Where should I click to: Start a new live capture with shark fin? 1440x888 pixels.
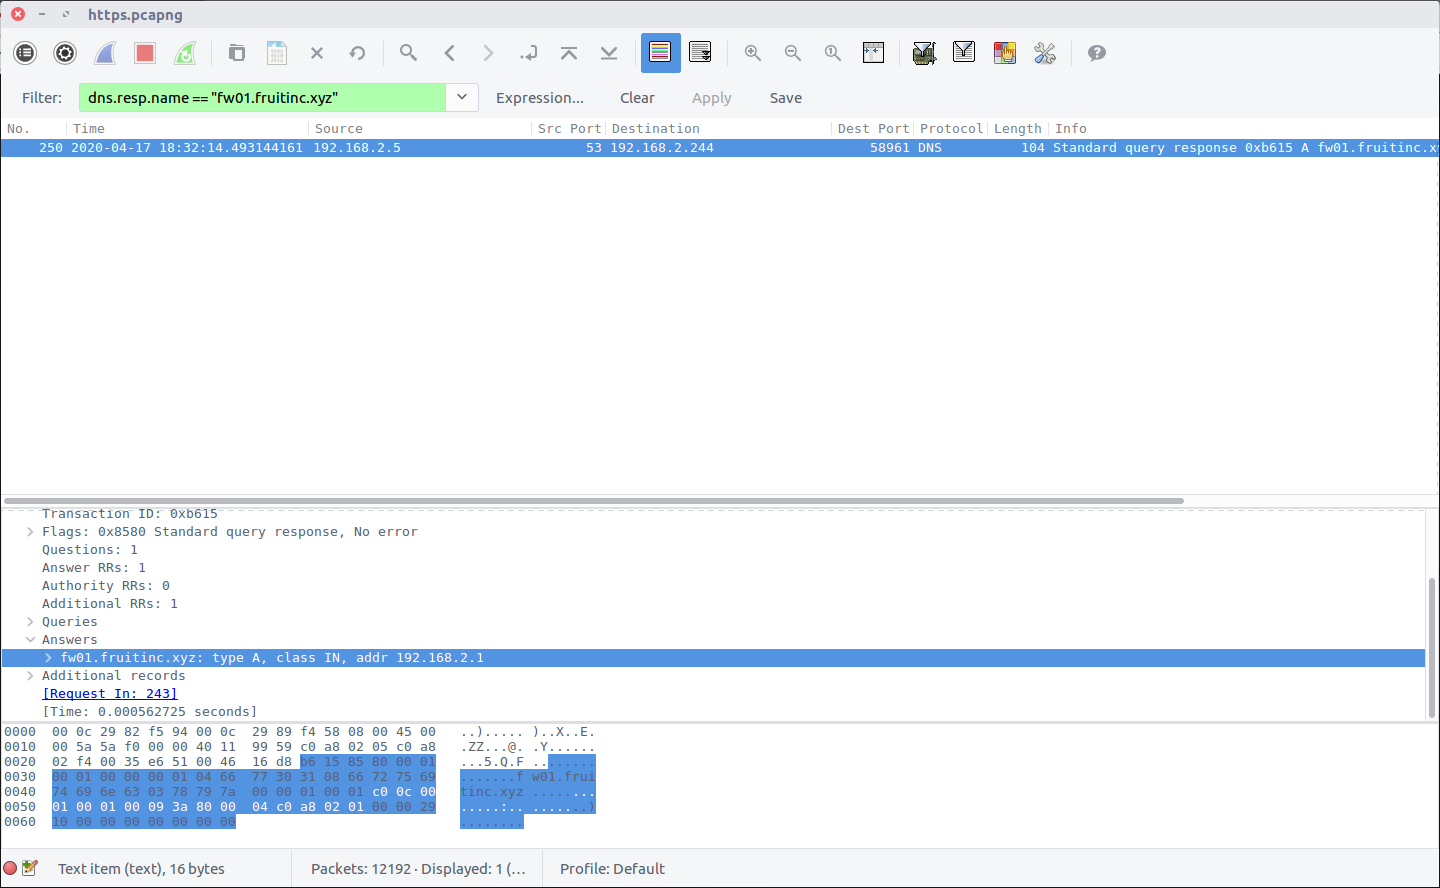tap(105, 53)
